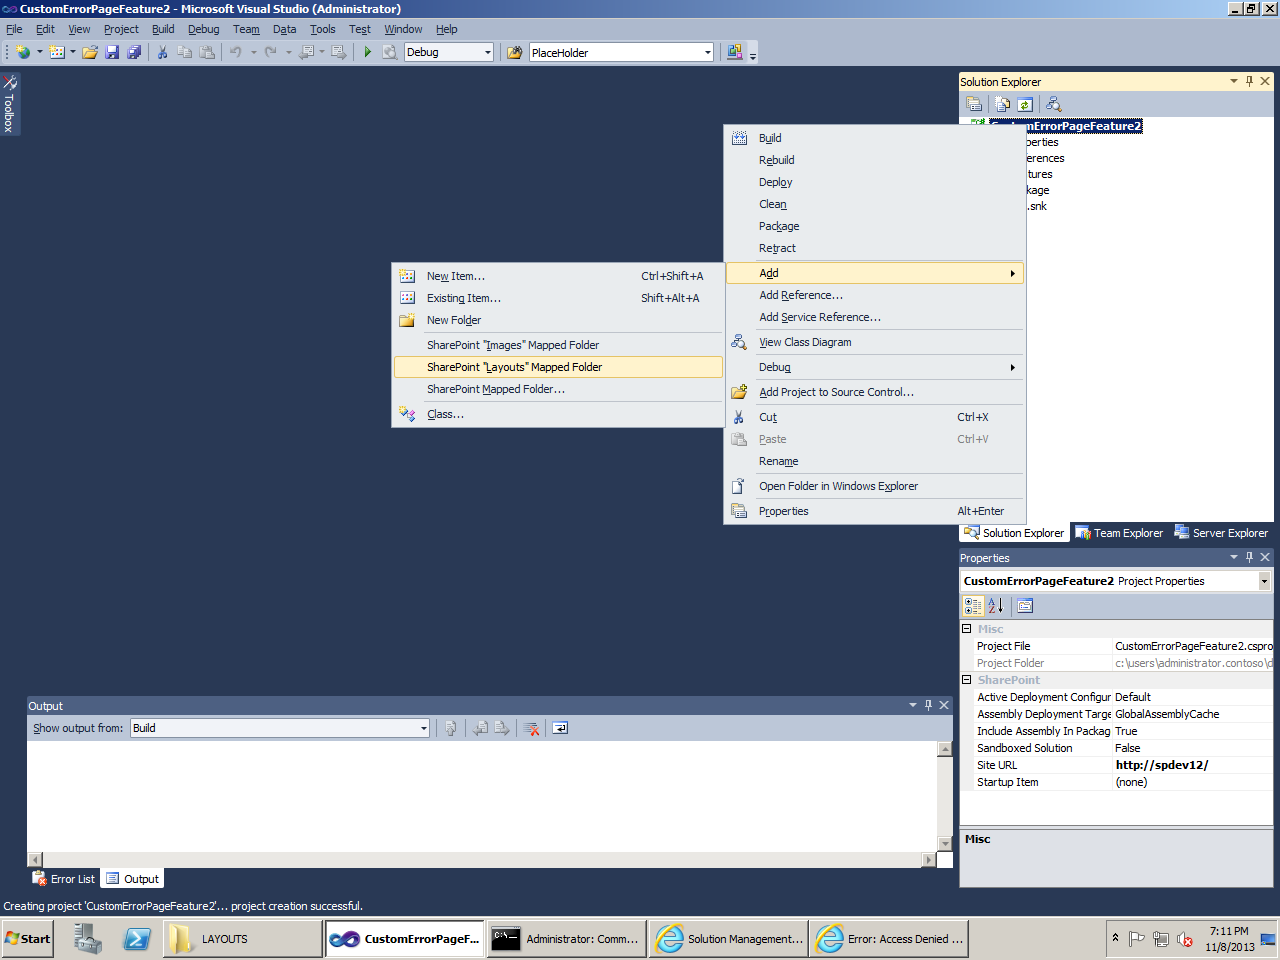Click the Categorized view icon in Properties panel
1280x960 pixels.
point(973,605)
